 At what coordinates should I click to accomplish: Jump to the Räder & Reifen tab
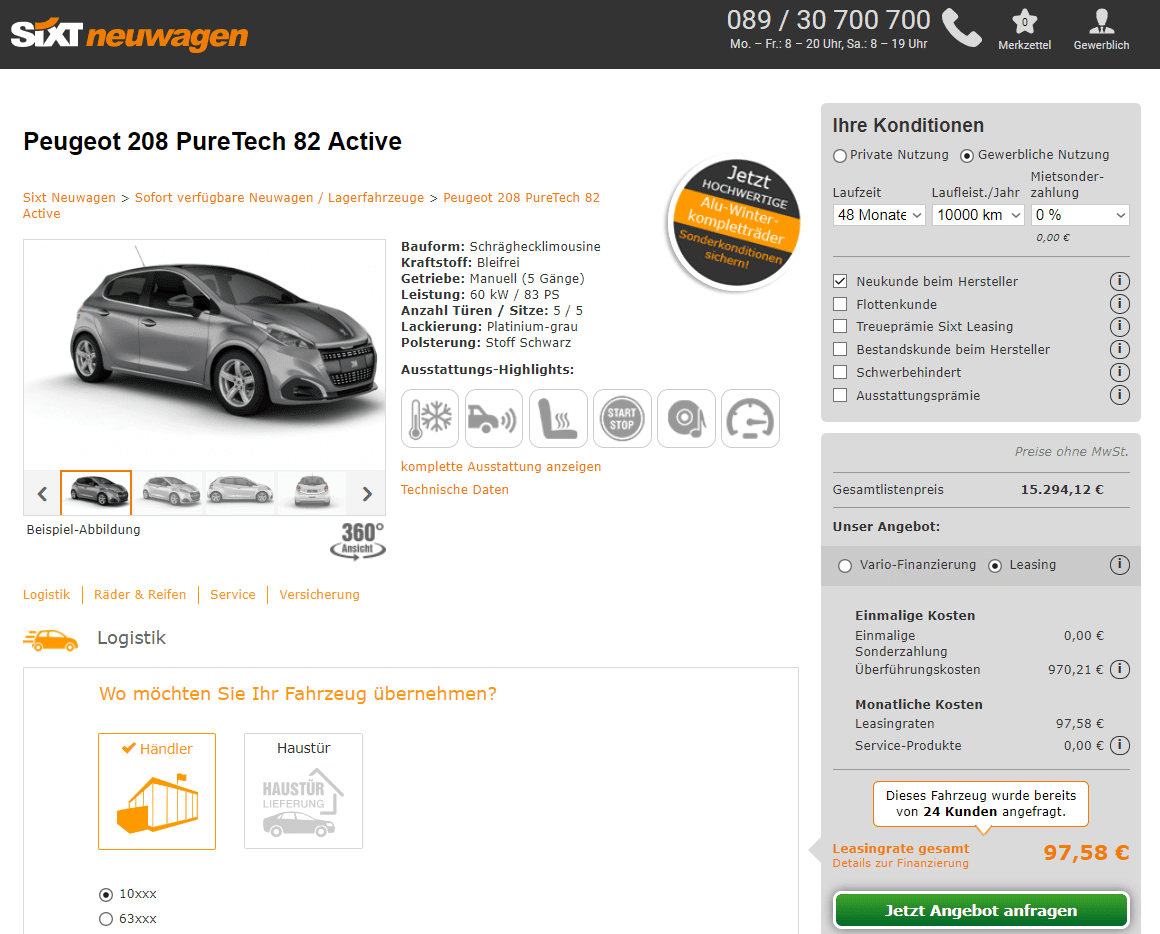[140, 595]
